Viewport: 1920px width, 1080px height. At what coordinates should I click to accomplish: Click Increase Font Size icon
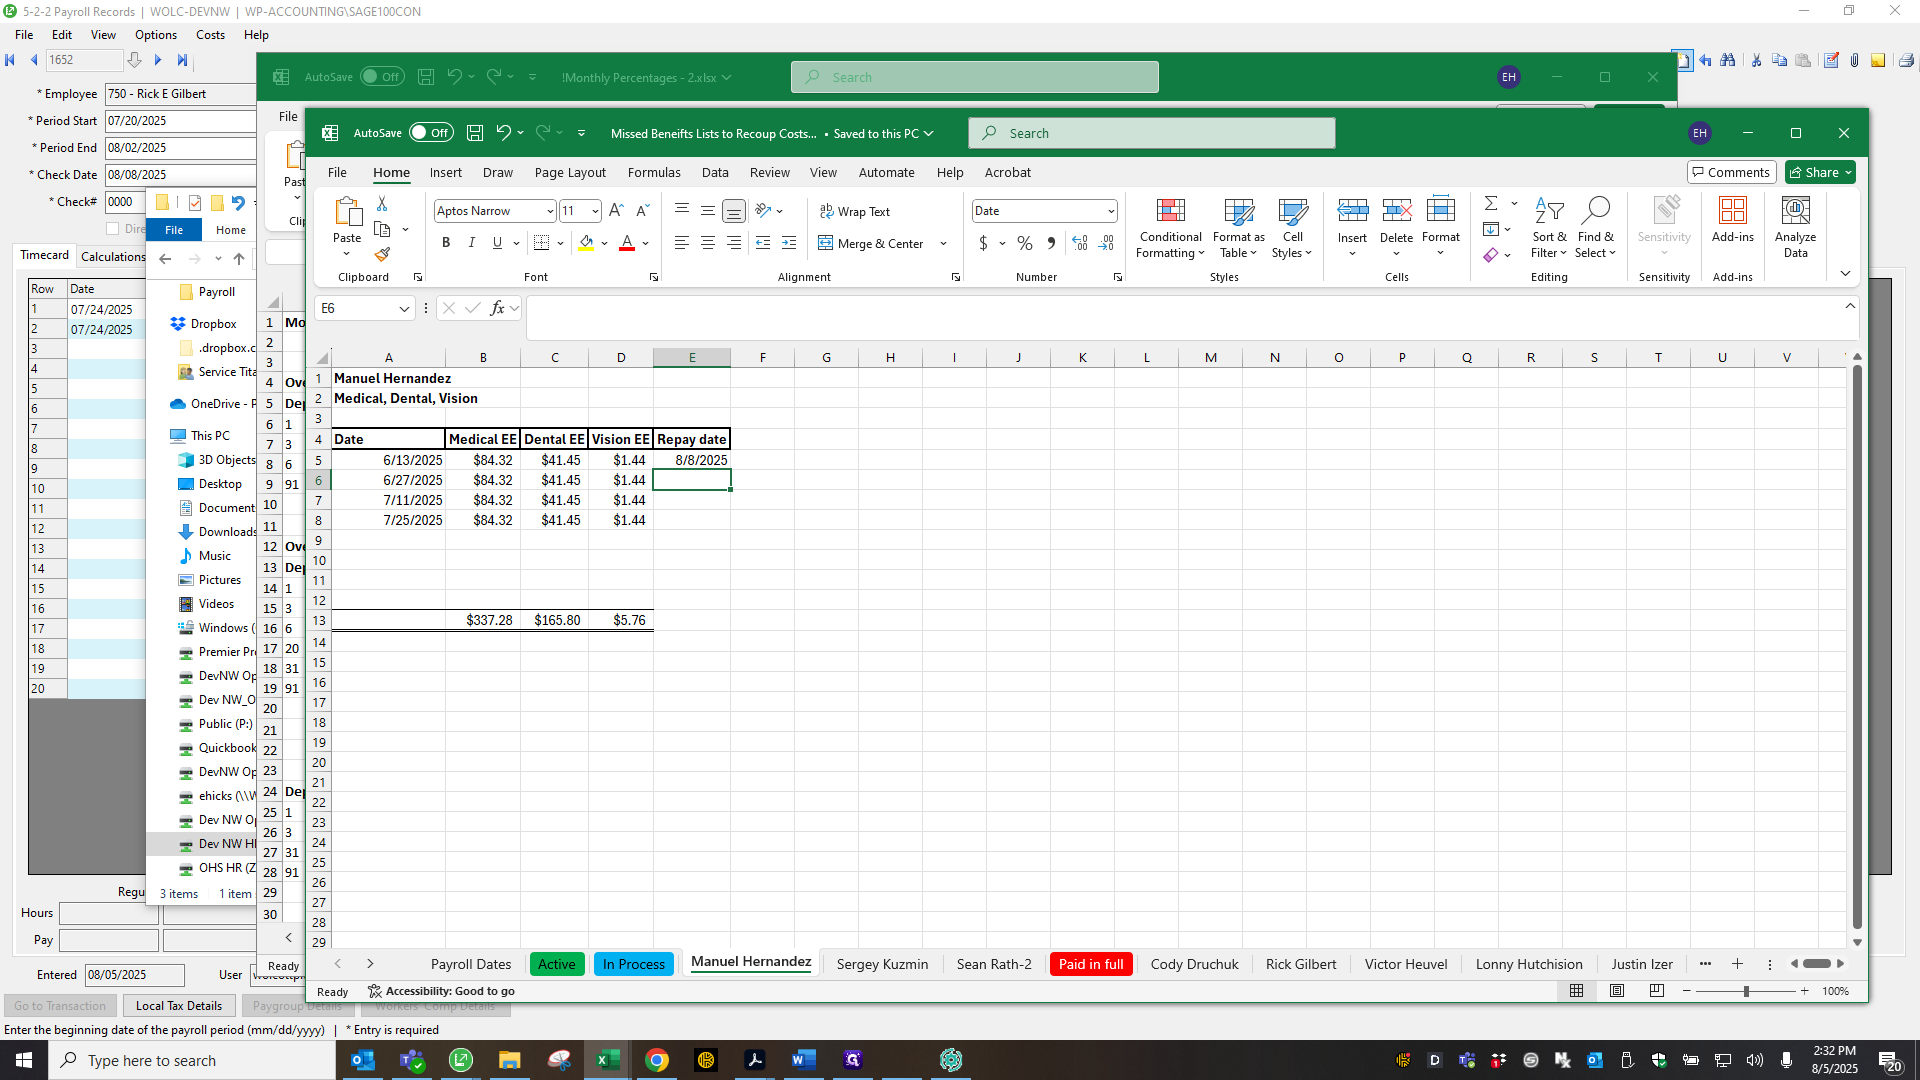pyautogui.click(x=616, y=210)
